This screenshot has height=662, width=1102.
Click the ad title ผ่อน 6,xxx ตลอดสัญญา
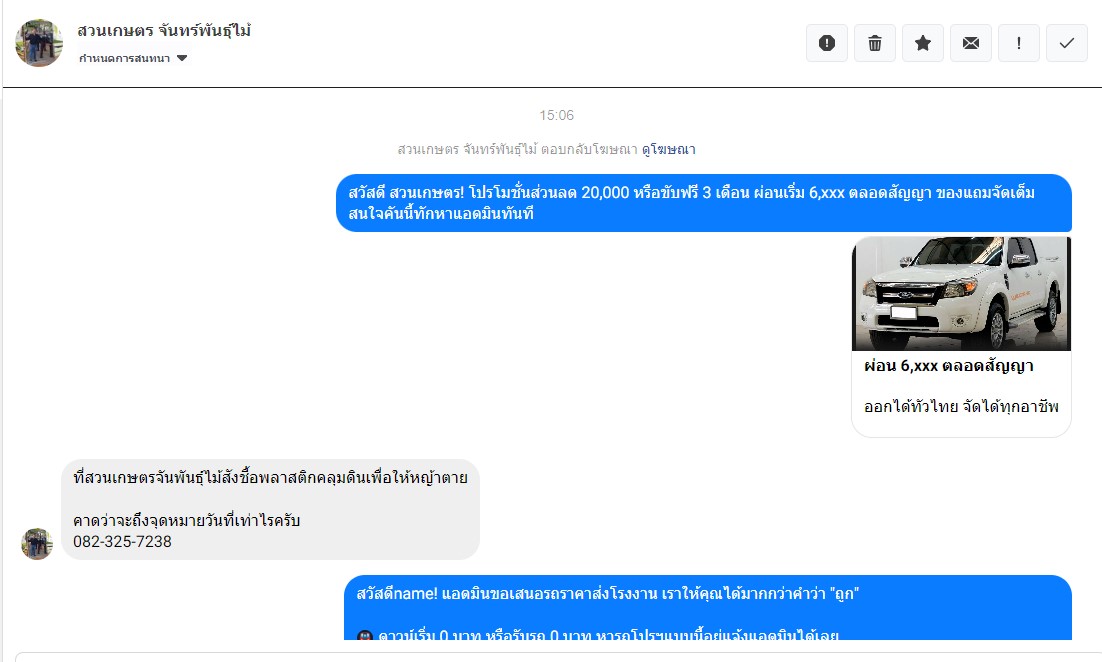[949, 366]
